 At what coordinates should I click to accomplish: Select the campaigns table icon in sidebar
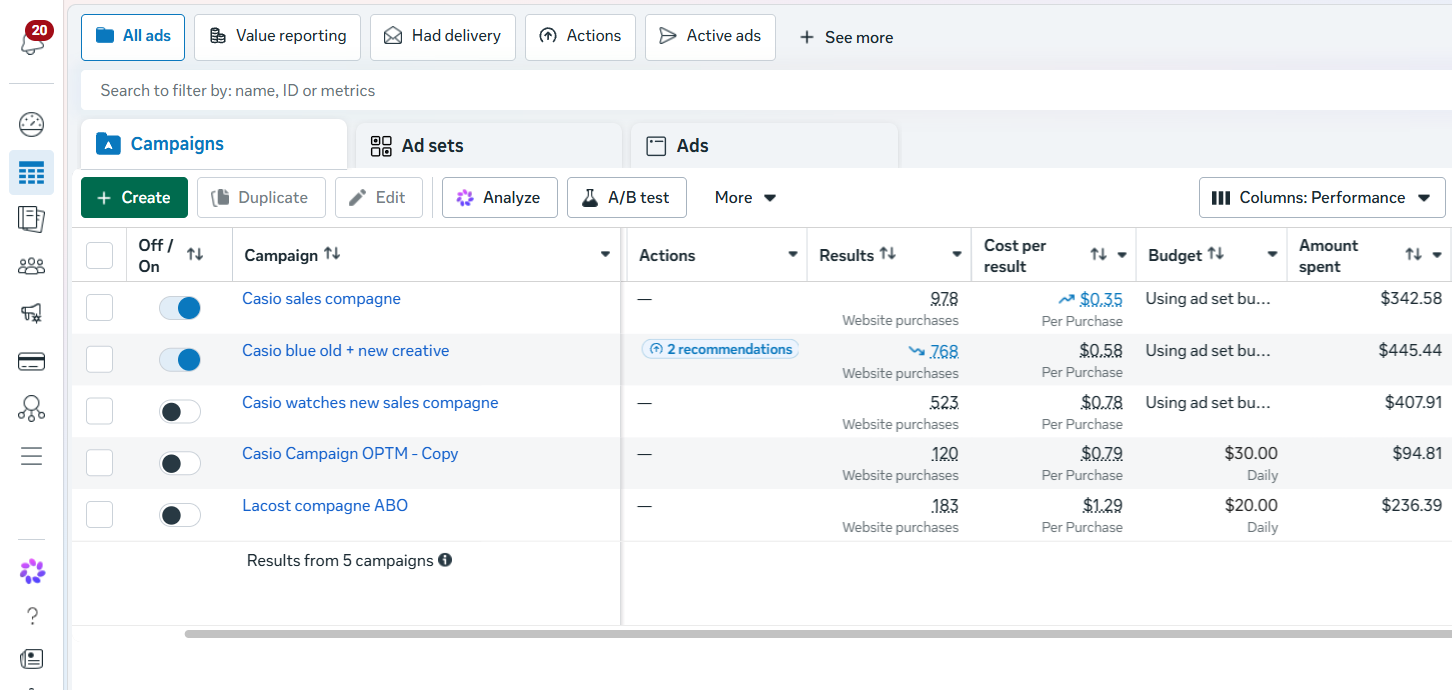click(x=32, y=173)
